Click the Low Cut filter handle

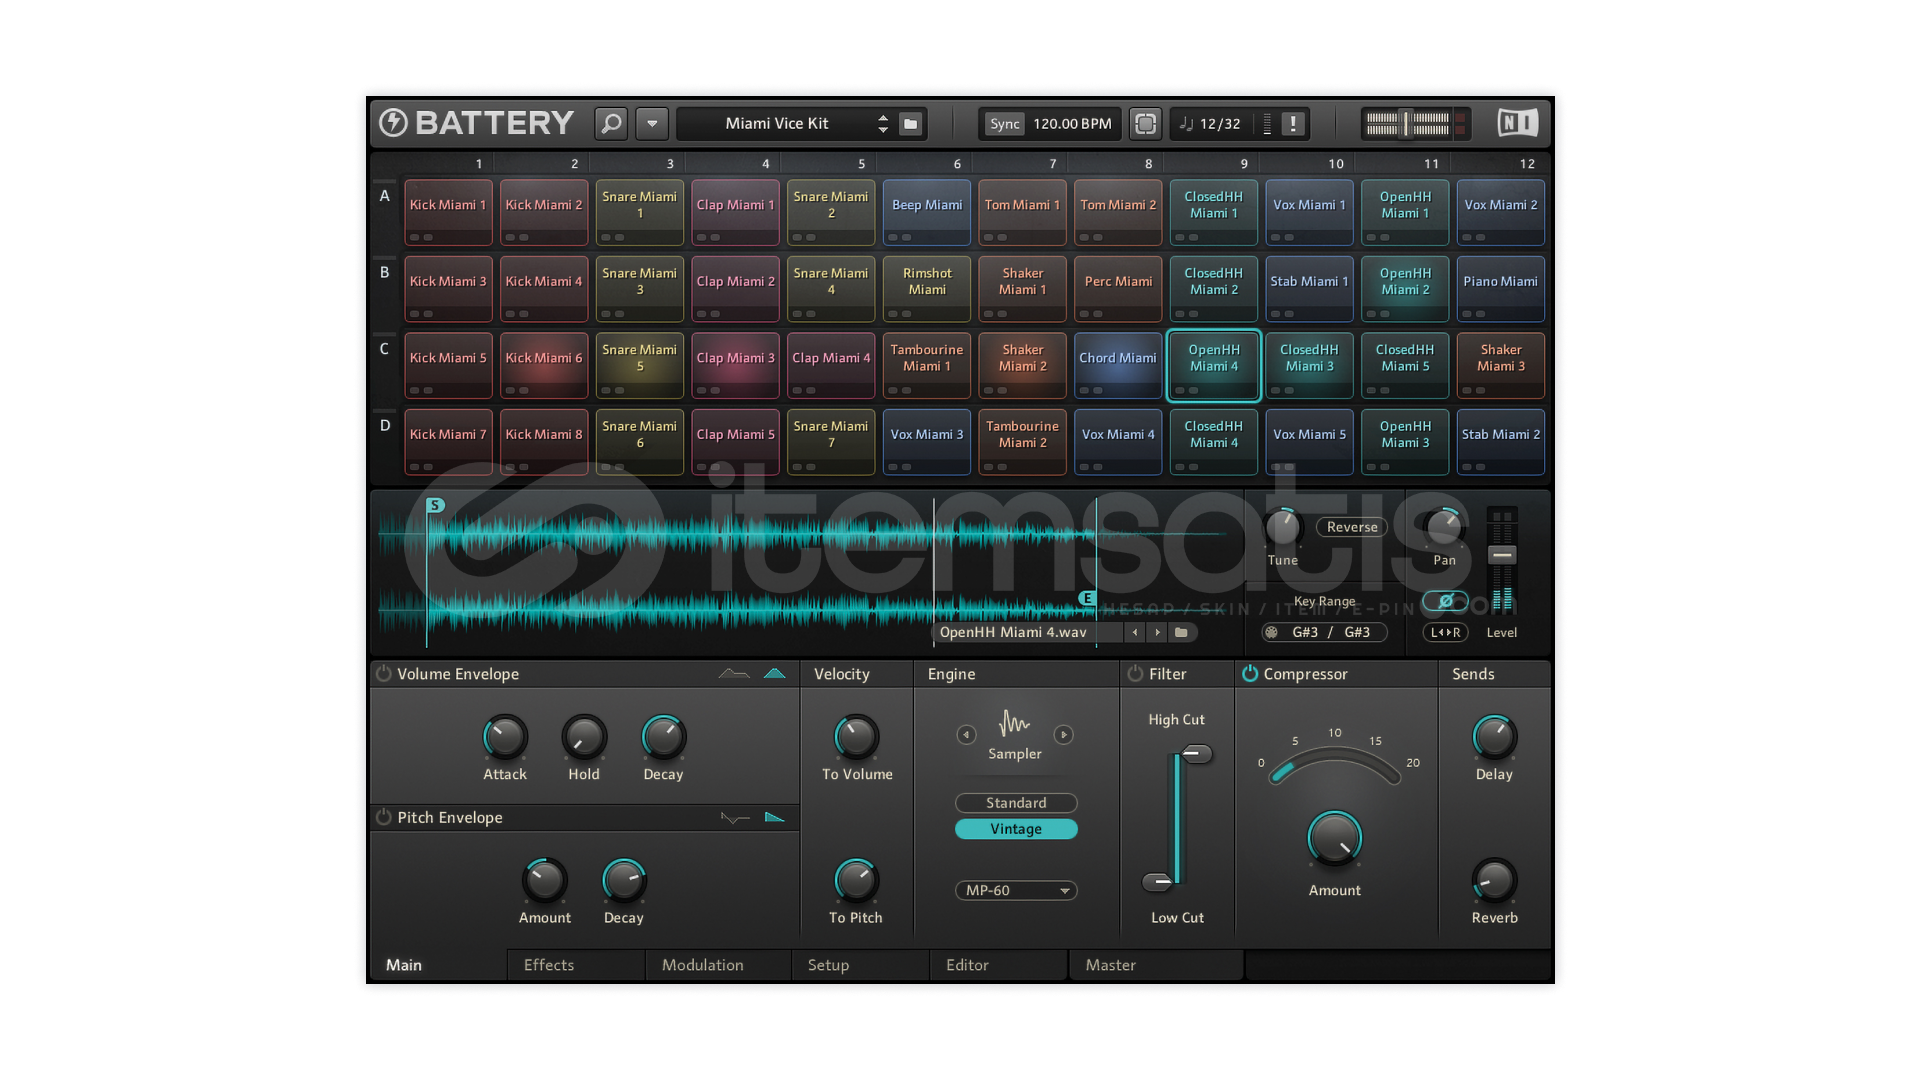pos(1158,881)
